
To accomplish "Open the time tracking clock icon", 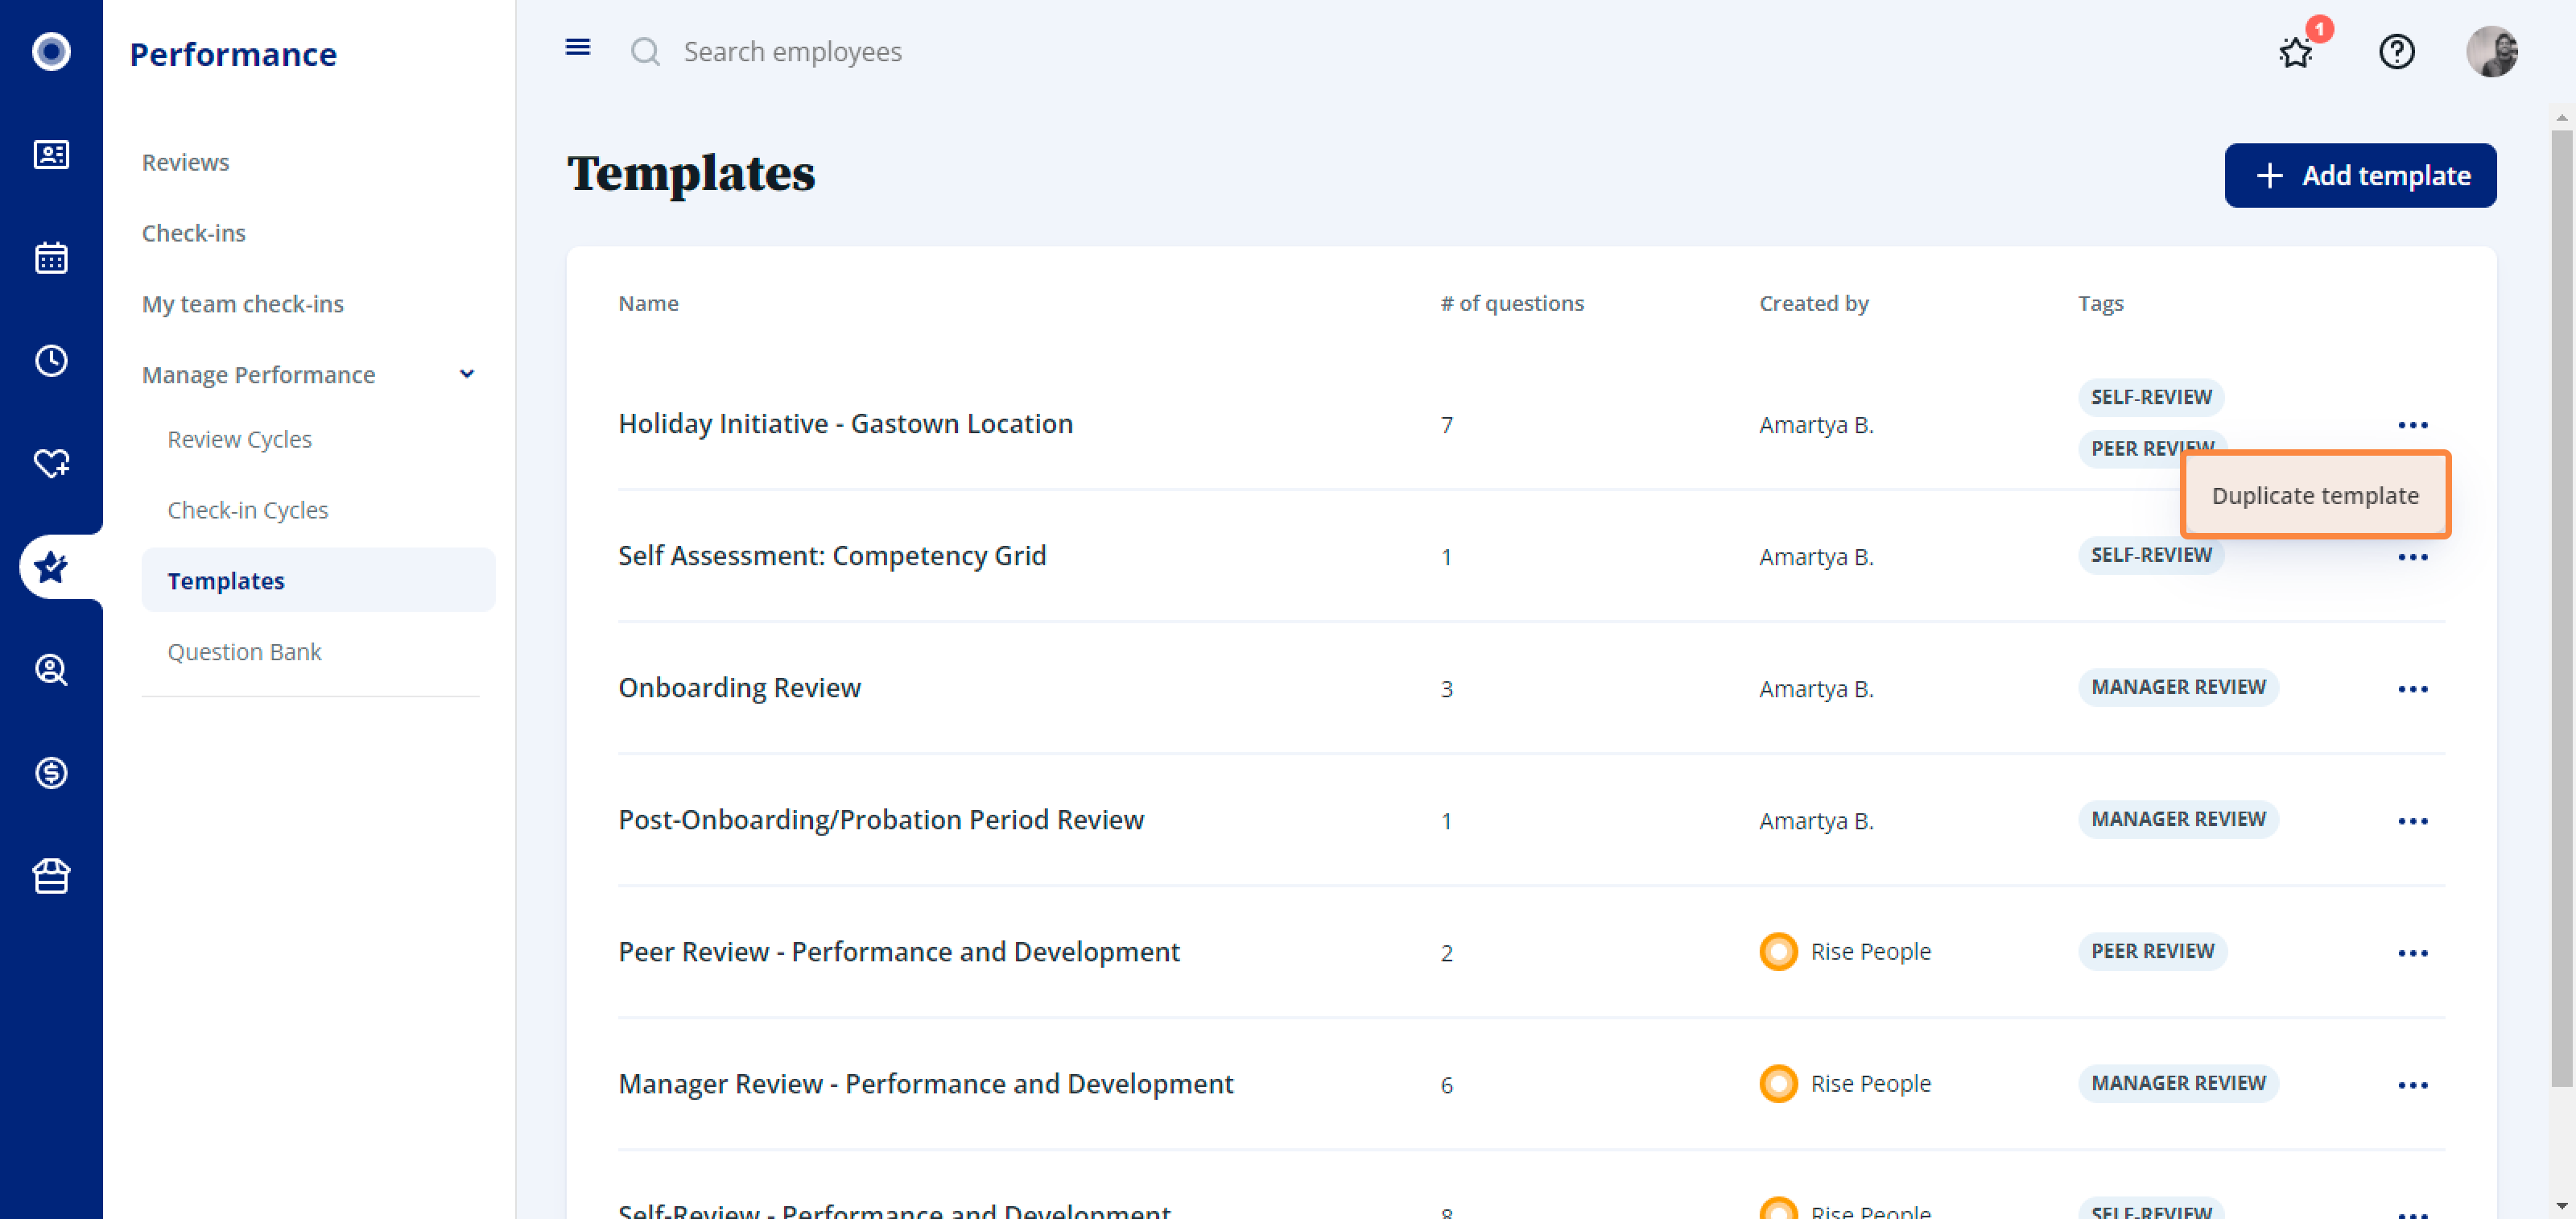I will (x=51, y=361).
